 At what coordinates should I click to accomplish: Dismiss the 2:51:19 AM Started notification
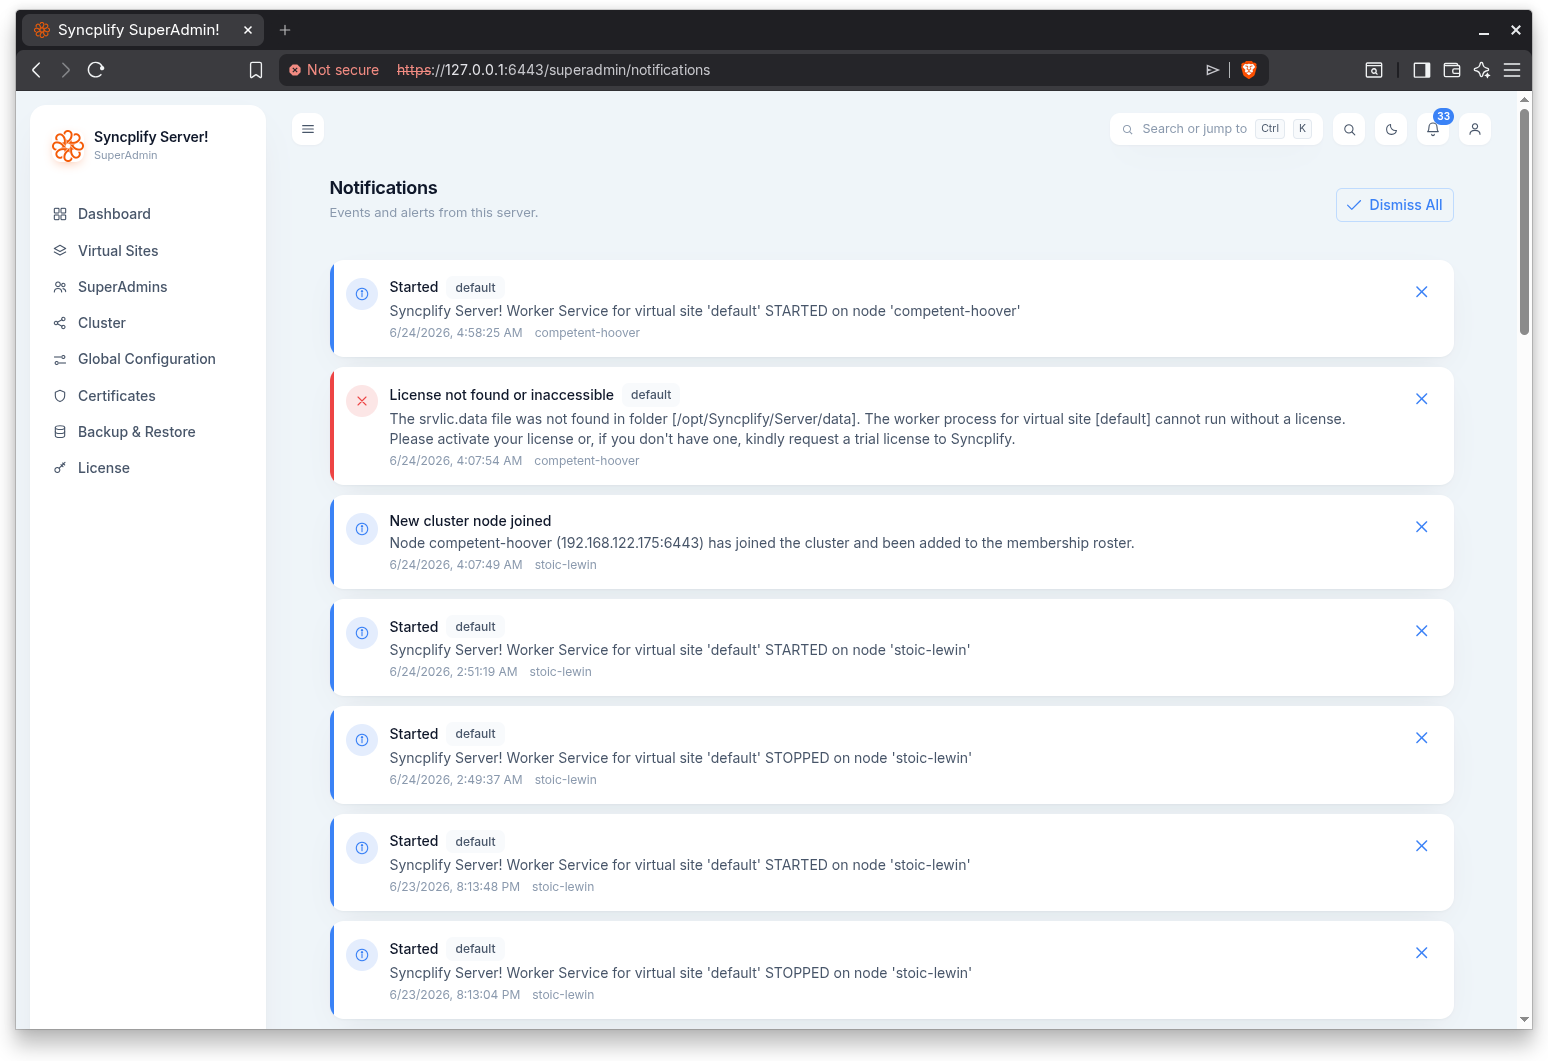[1421, 631]
